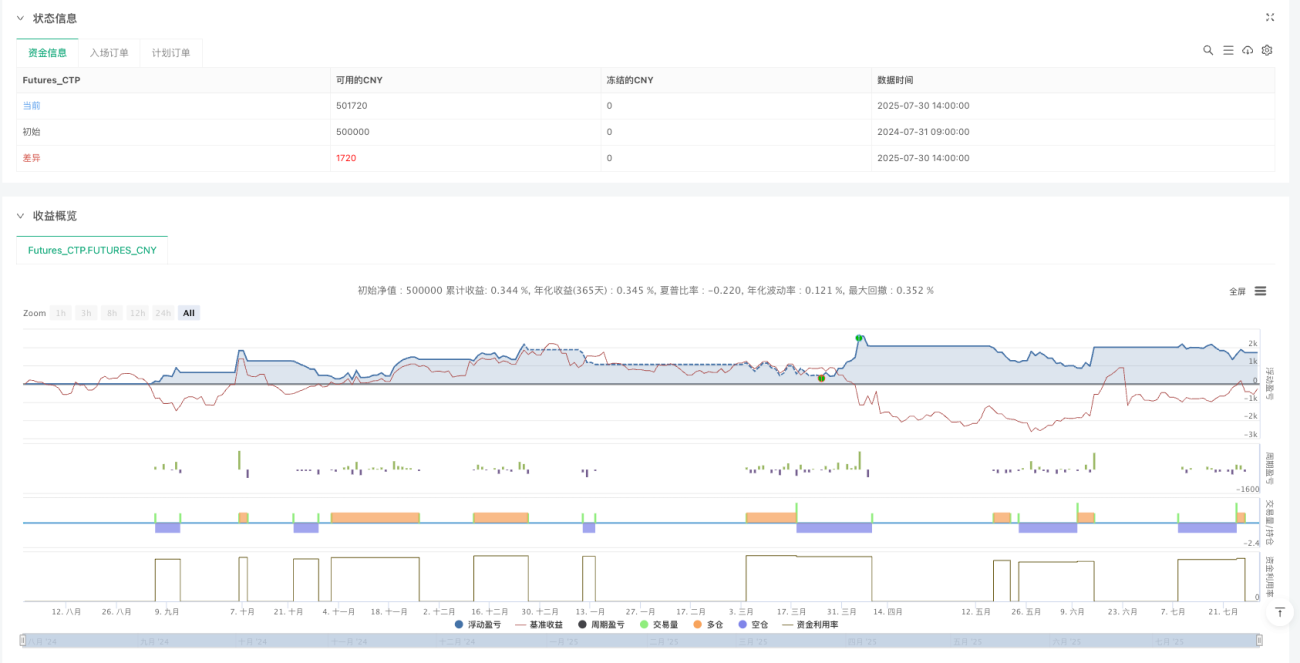Viewport: 1300px width, 663px height.
Task: Toggle the 浮动盈亏 legend series
Action: pos(481,624)
